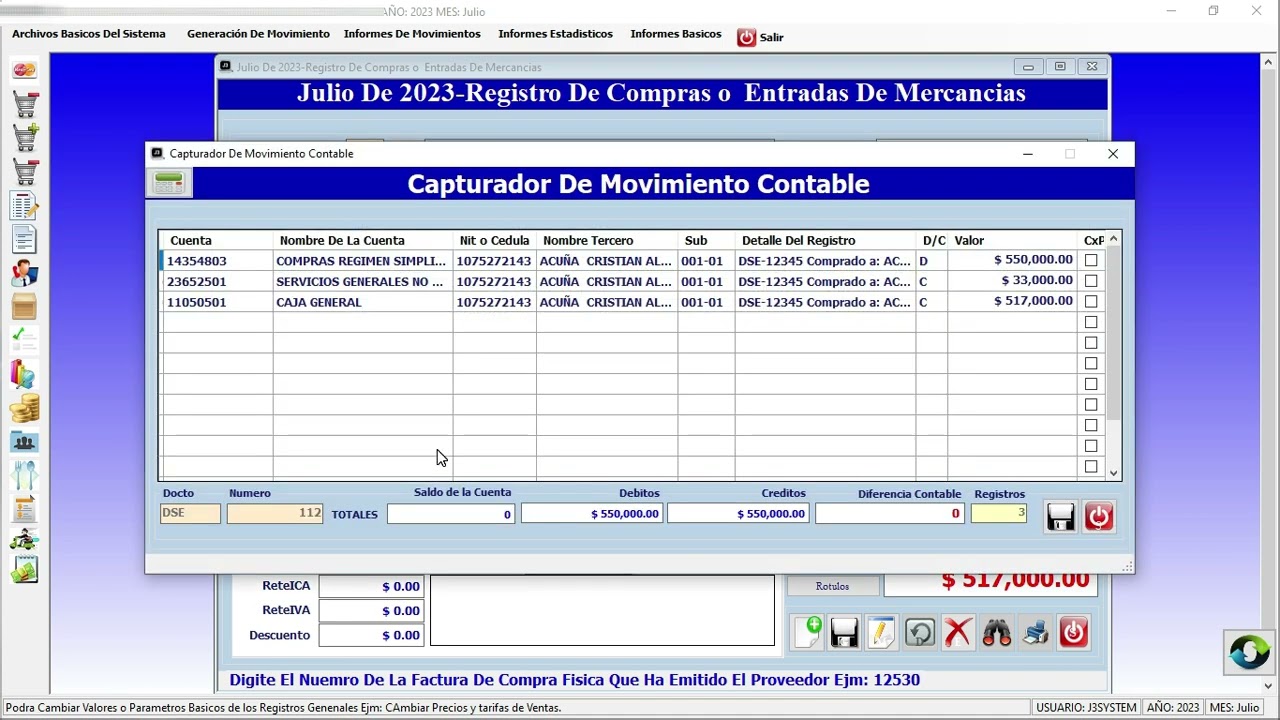Click Detalle Del Registro column header
This screenshot has height=720, width=1280.
(x=825, y=240)
